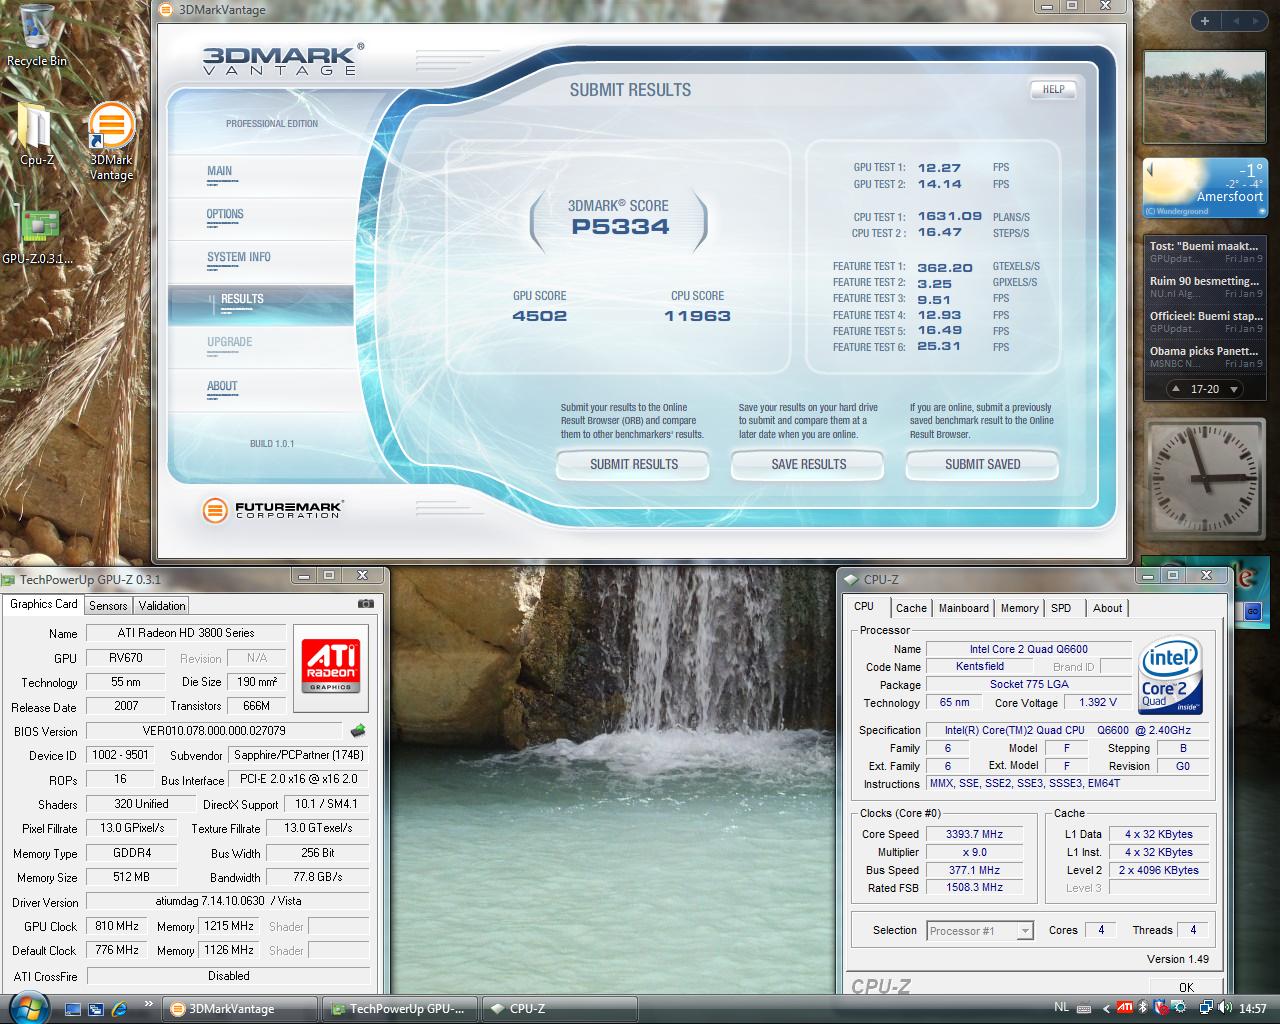The image size is (1280, 1024).
Task: Show next feed headlines down arrow
Action: pyautogui.click(x=1234, y=389)
